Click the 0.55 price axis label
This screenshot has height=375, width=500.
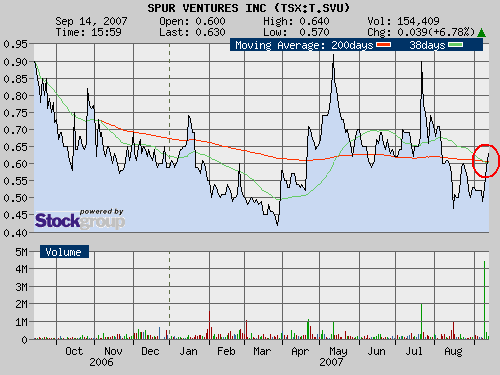15,181
